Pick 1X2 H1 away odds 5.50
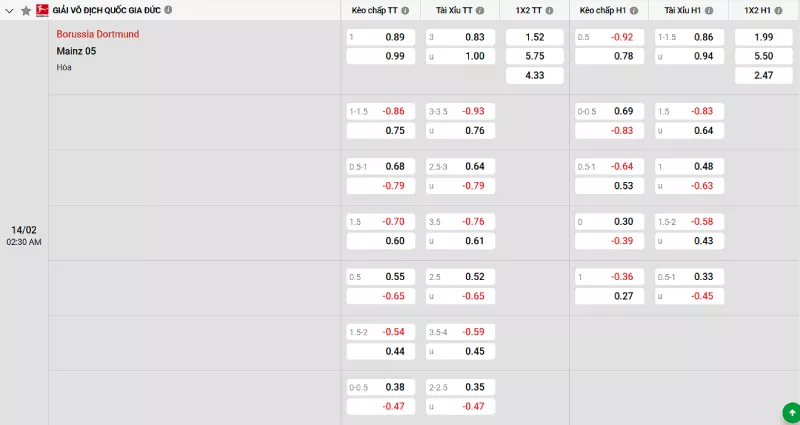 764,56
